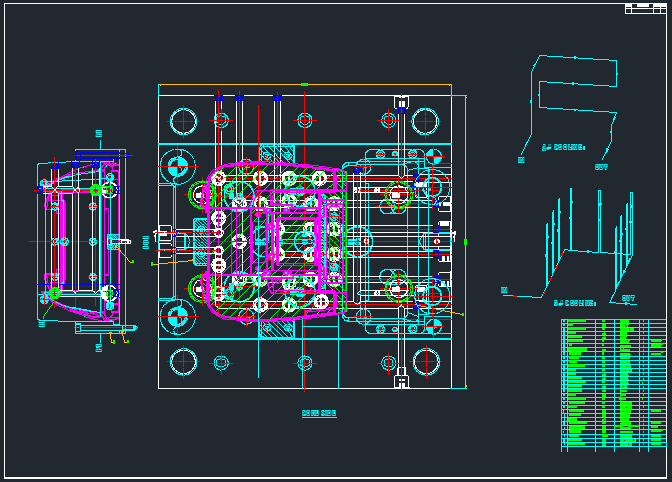Screen dimensions: 672x482
Task: Click IN label of upper cooling circuit
Action: click(x=521, y=160)
